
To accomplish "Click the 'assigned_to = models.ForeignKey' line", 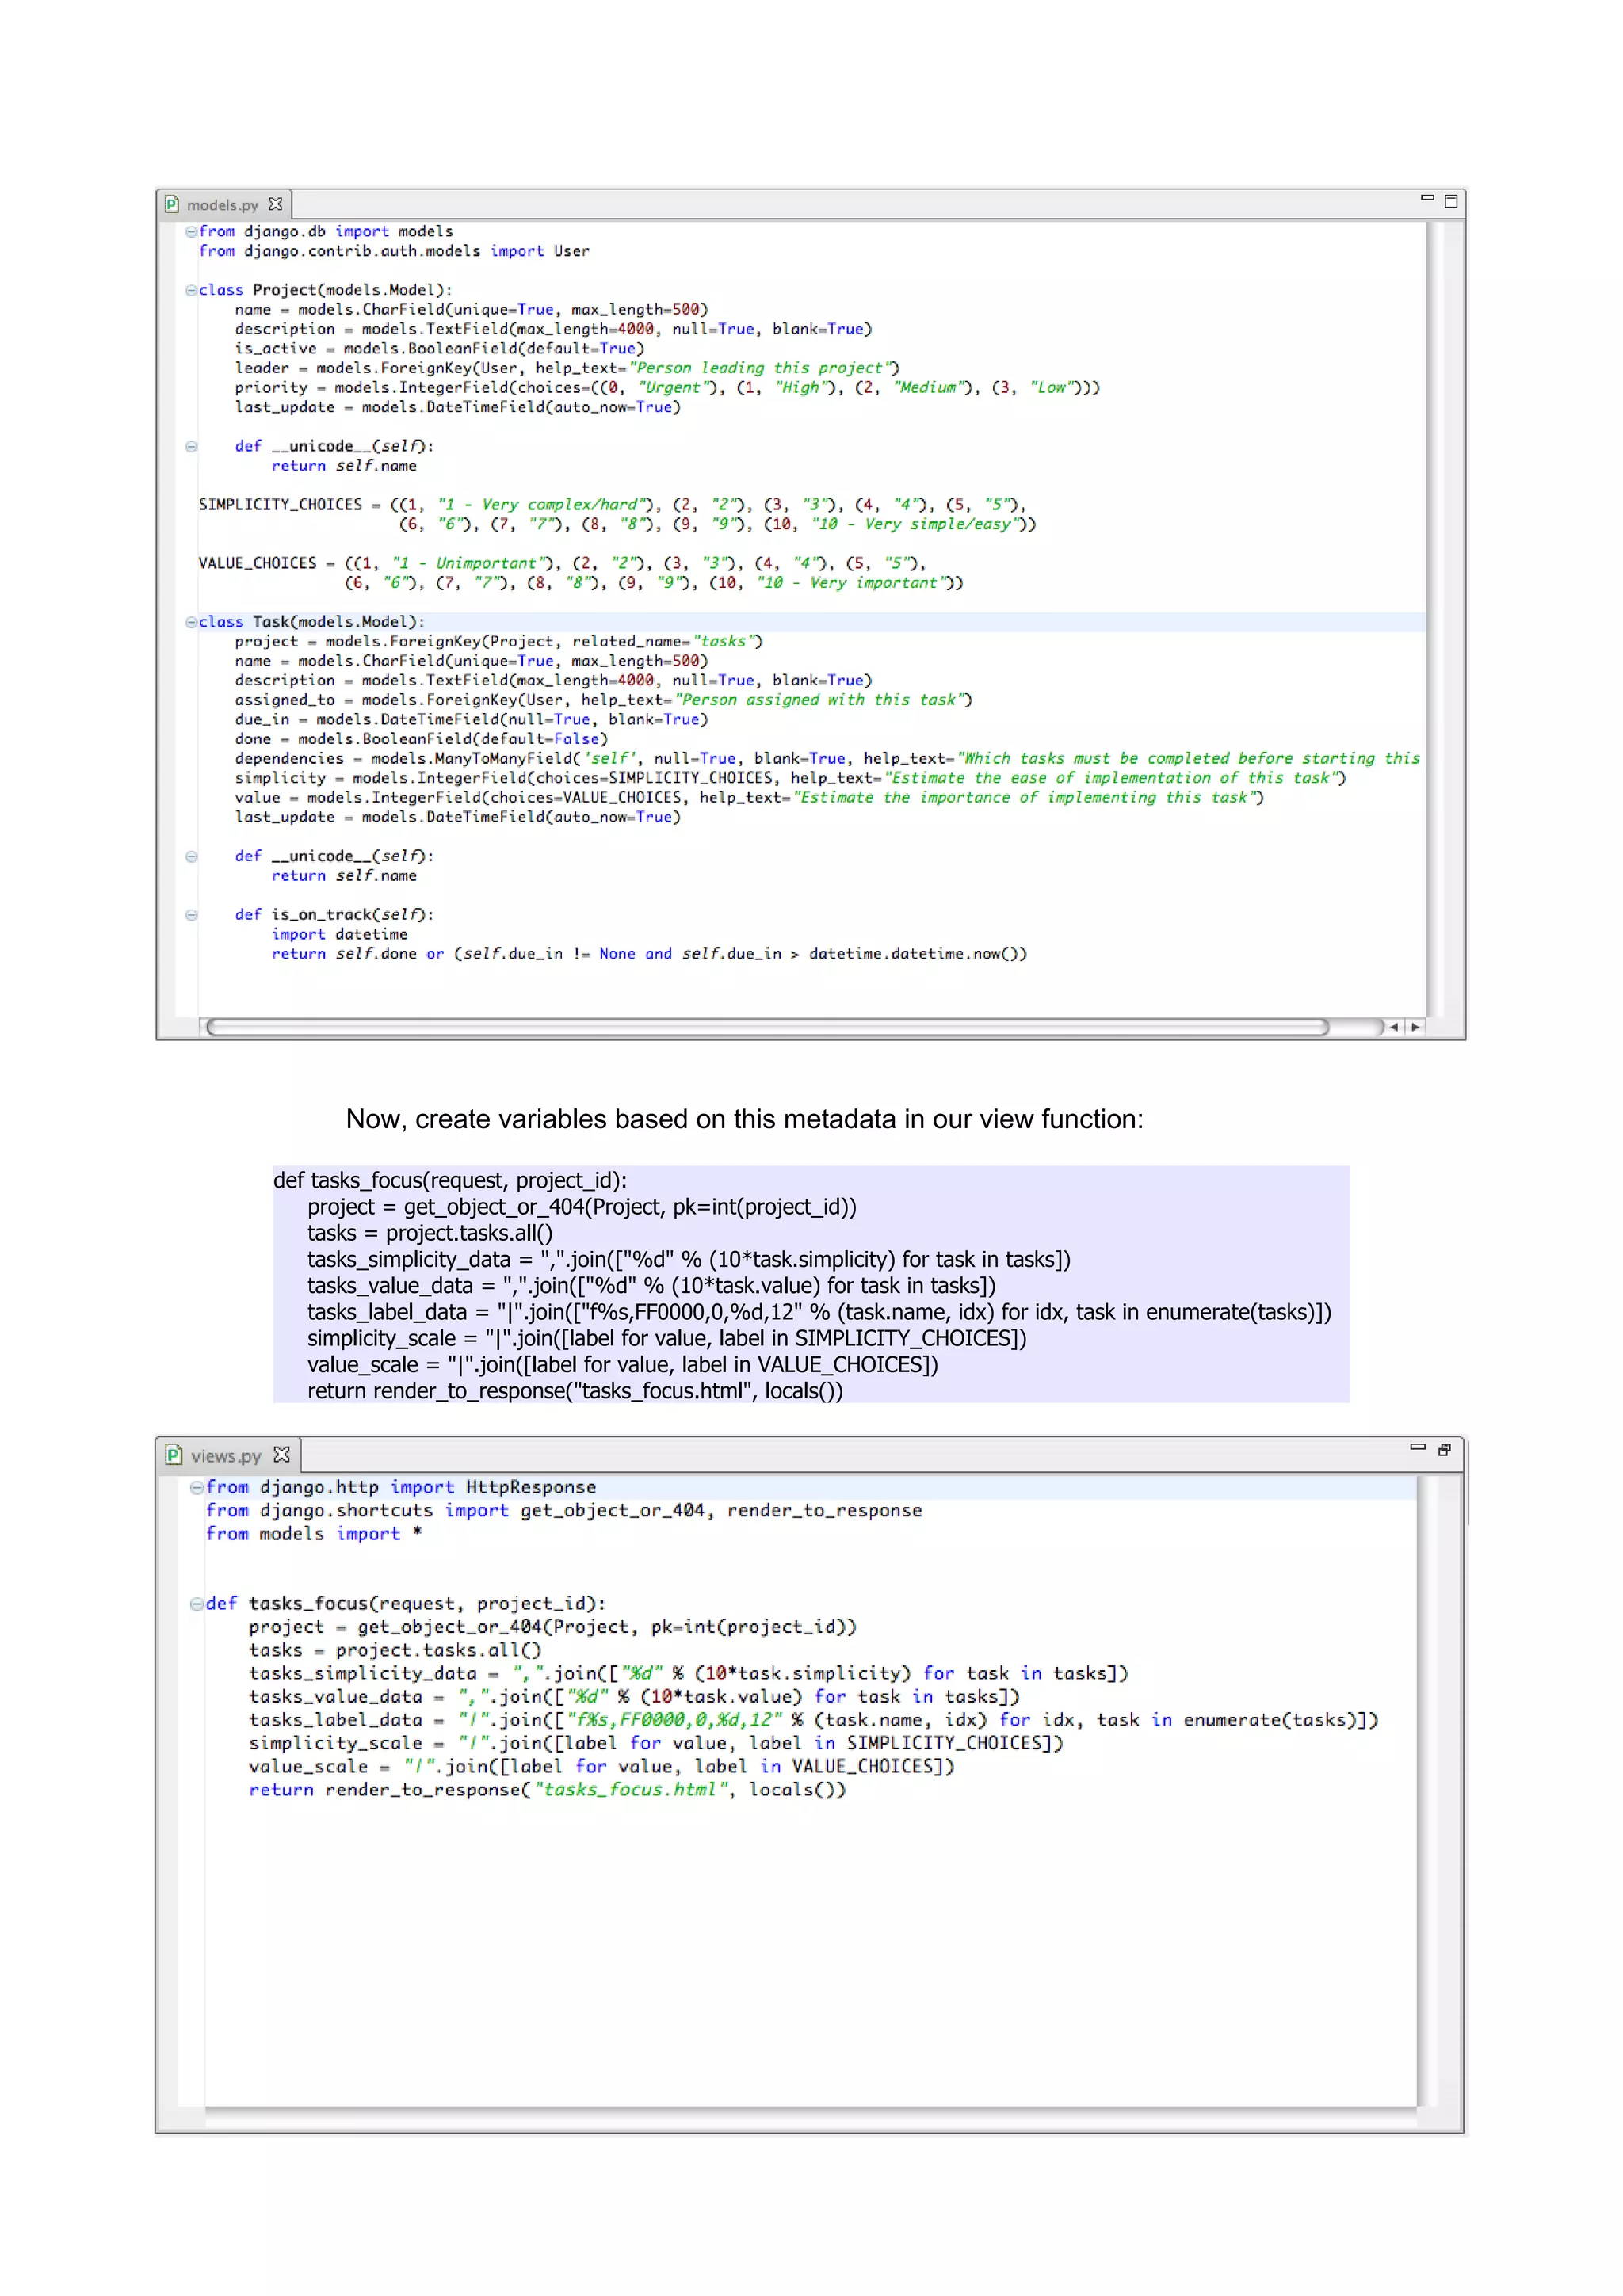I will [x=604, y=700].
